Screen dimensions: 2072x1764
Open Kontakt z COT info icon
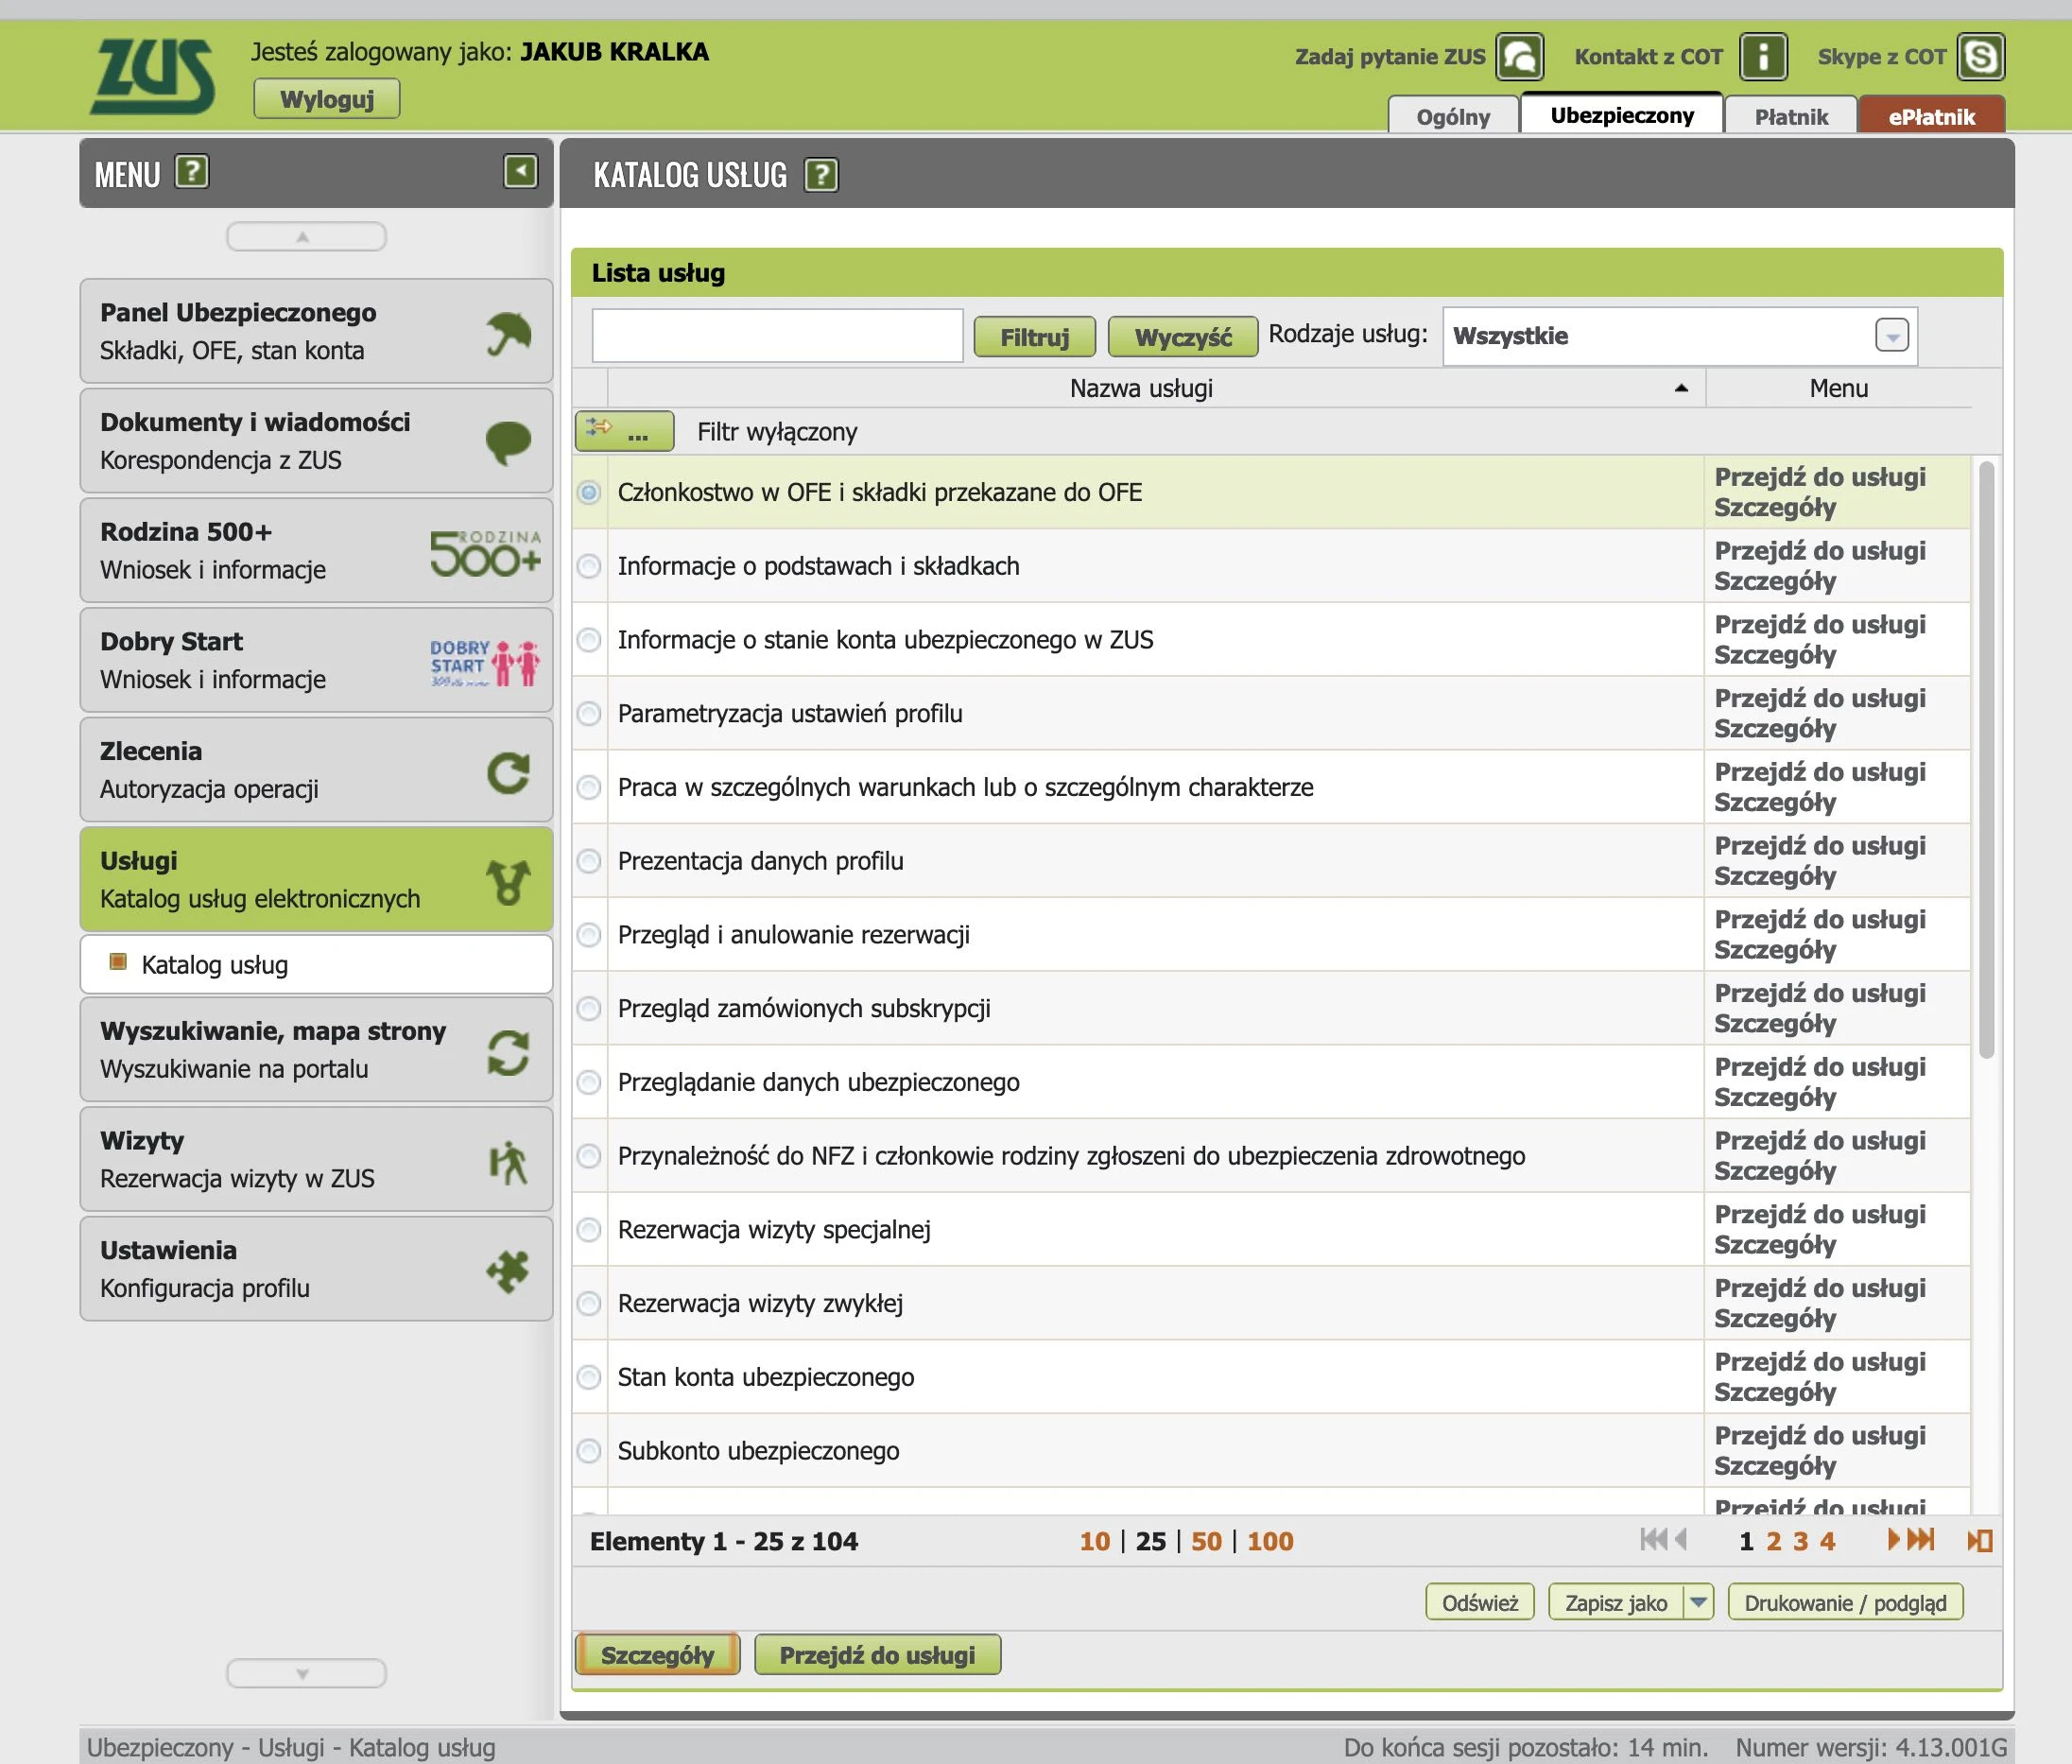[1762, 56]
